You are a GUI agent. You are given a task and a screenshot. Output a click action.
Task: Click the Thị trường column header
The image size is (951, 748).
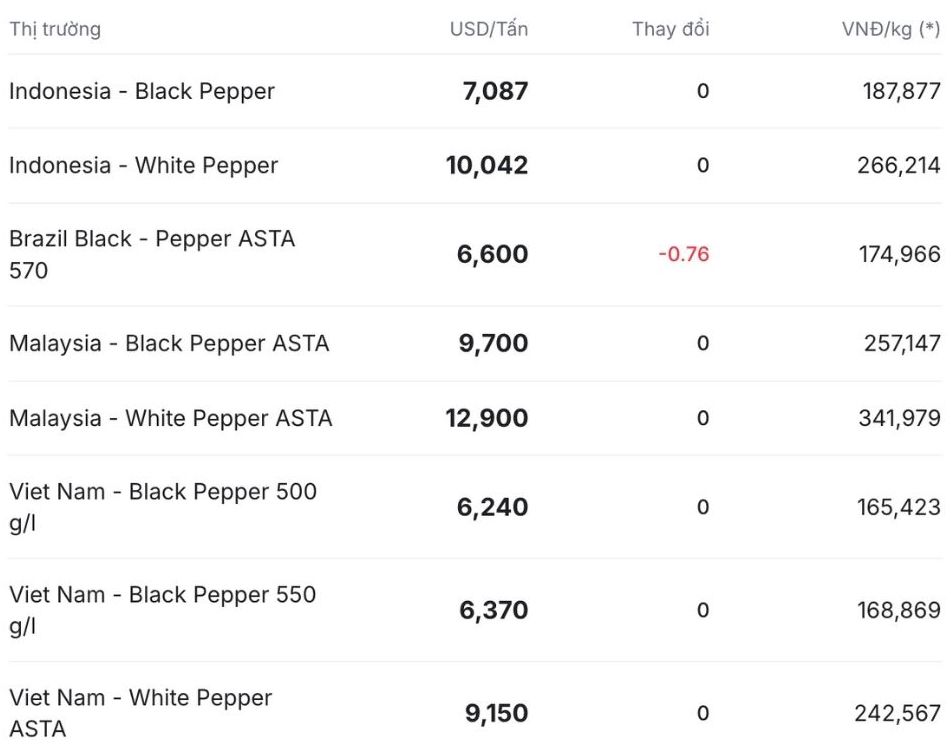[x=55, y=29]
